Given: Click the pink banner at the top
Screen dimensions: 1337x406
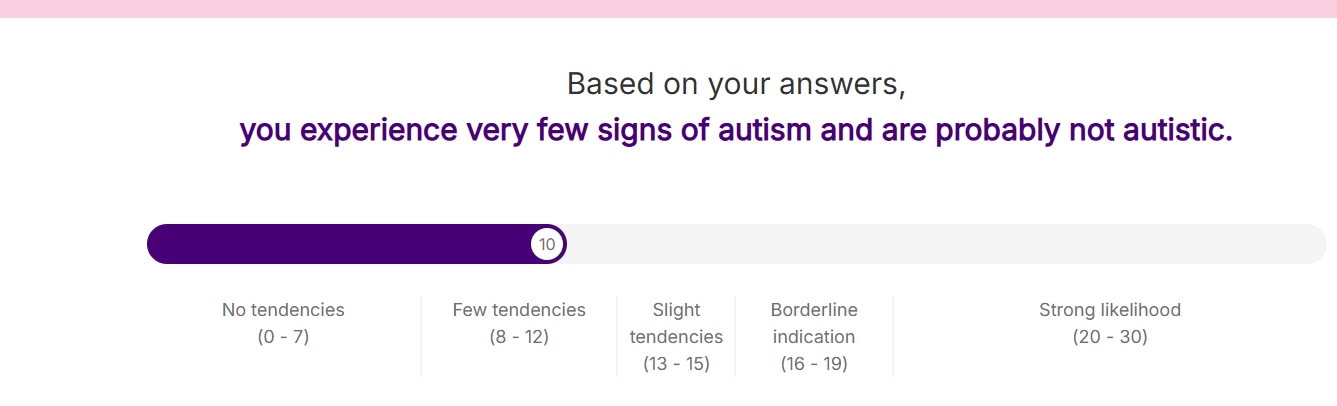Looking at the screenshot, I should point(668,8).
